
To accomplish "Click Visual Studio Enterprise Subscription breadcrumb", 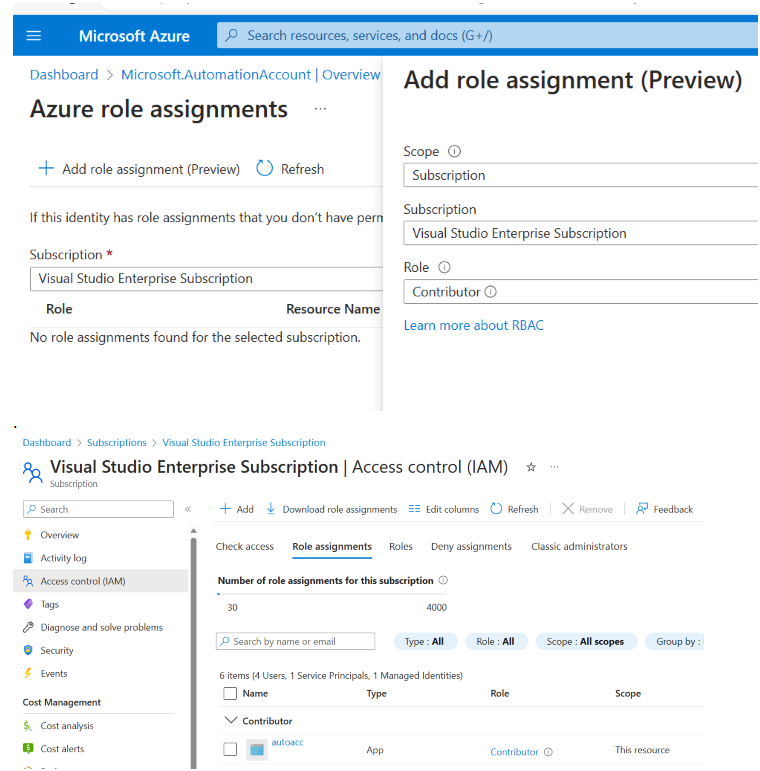I will [244, 443].
